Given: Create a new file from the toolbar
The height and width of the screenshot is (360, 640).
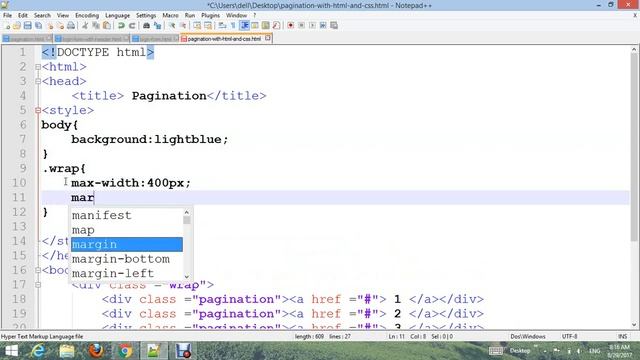Looking at the screenshot, I should coord(7,25).
